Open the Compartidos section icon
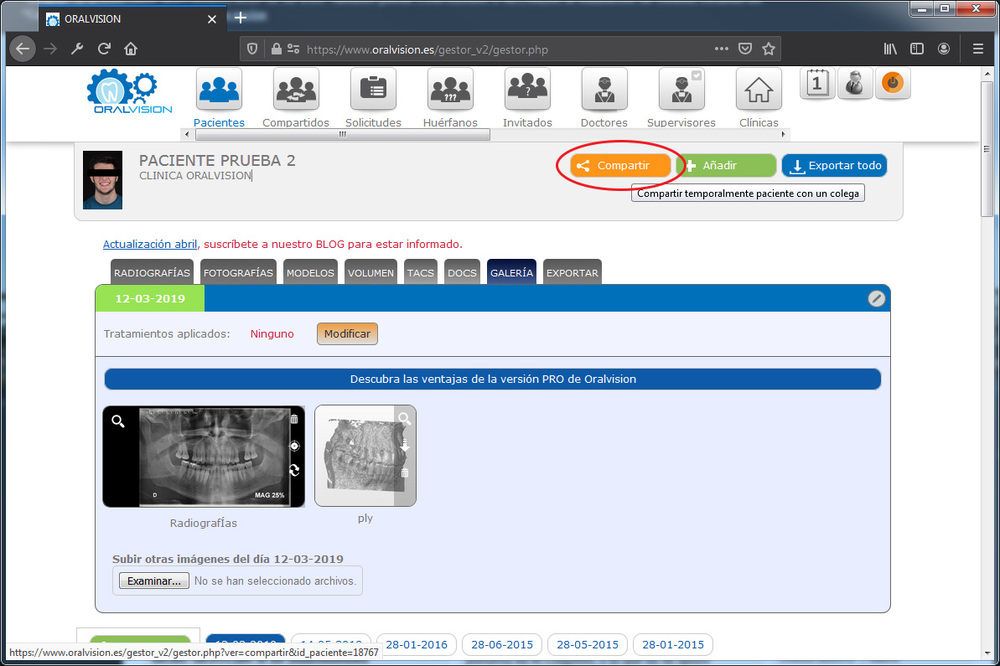This screenshot has height=666, width=1000. point(296,90)
